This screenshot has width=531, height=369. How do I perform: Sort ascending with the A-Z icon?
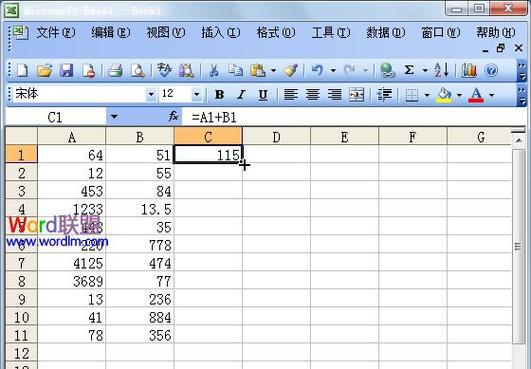click(x=442, y=70)
